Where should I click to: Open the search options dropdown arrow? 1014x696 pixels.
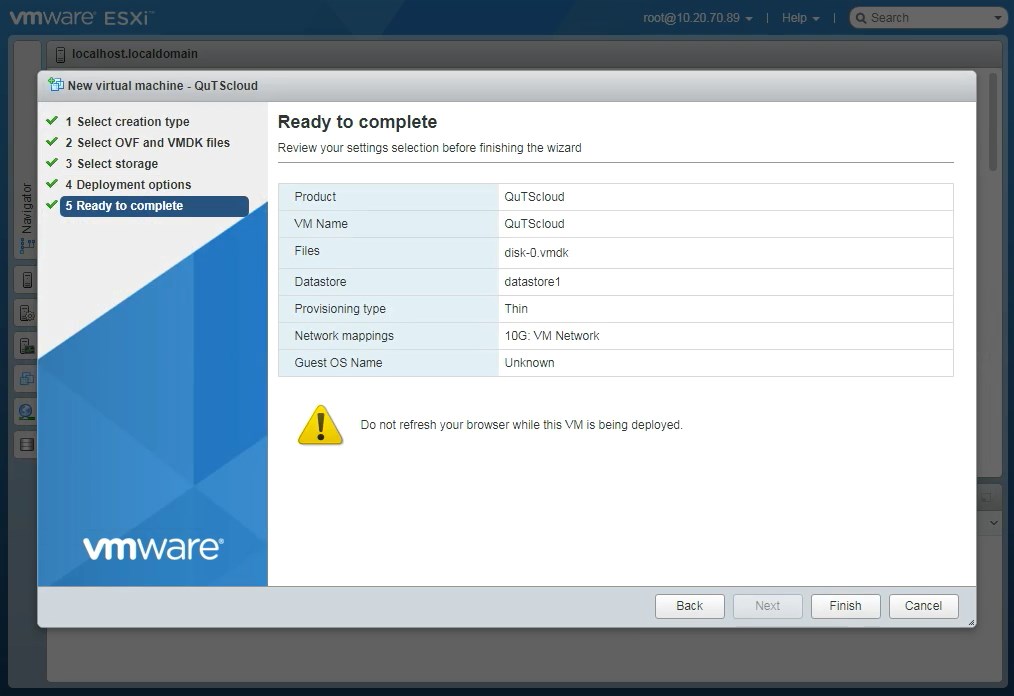998,18
